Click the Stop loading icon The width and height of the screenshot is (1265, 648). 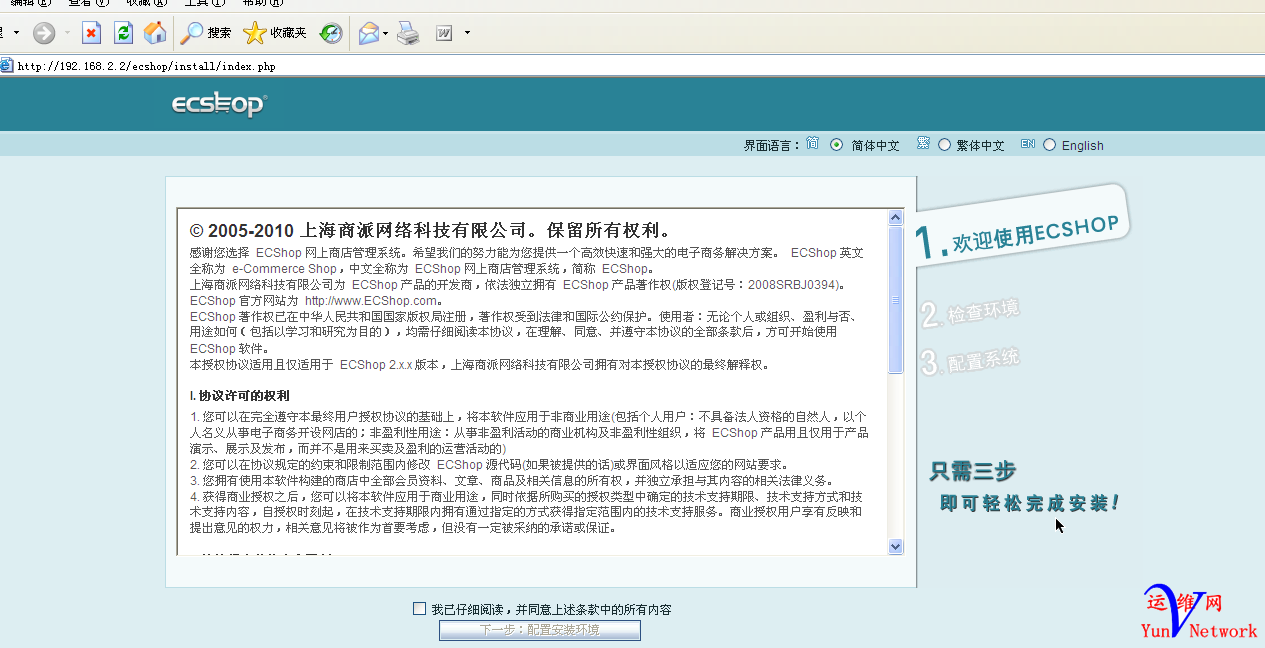click(91, 33)
